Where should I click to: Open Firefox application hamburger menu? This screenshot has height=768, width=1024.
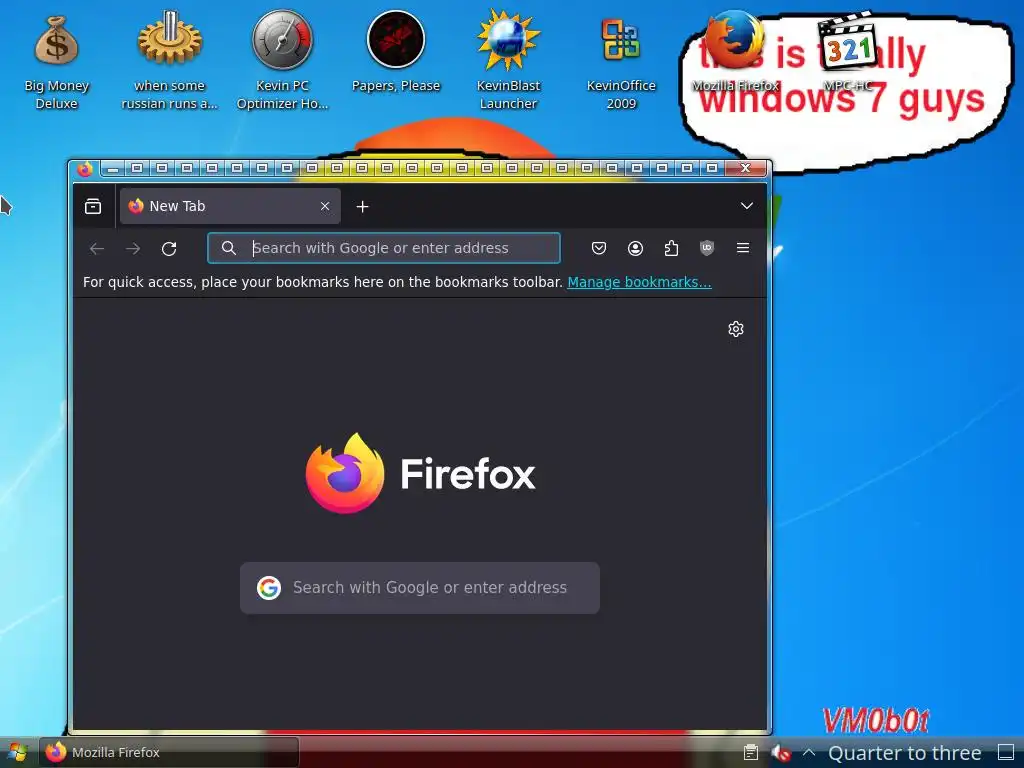[743, 248]
